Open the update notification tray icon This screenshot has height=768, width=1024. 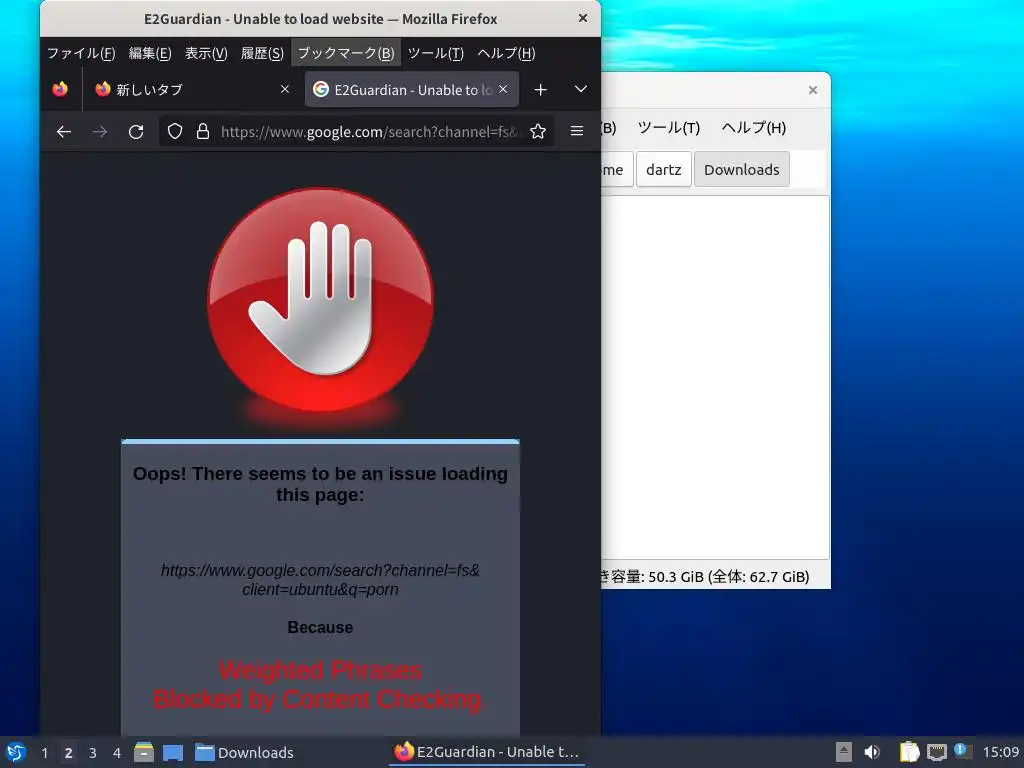pos(963,751)
